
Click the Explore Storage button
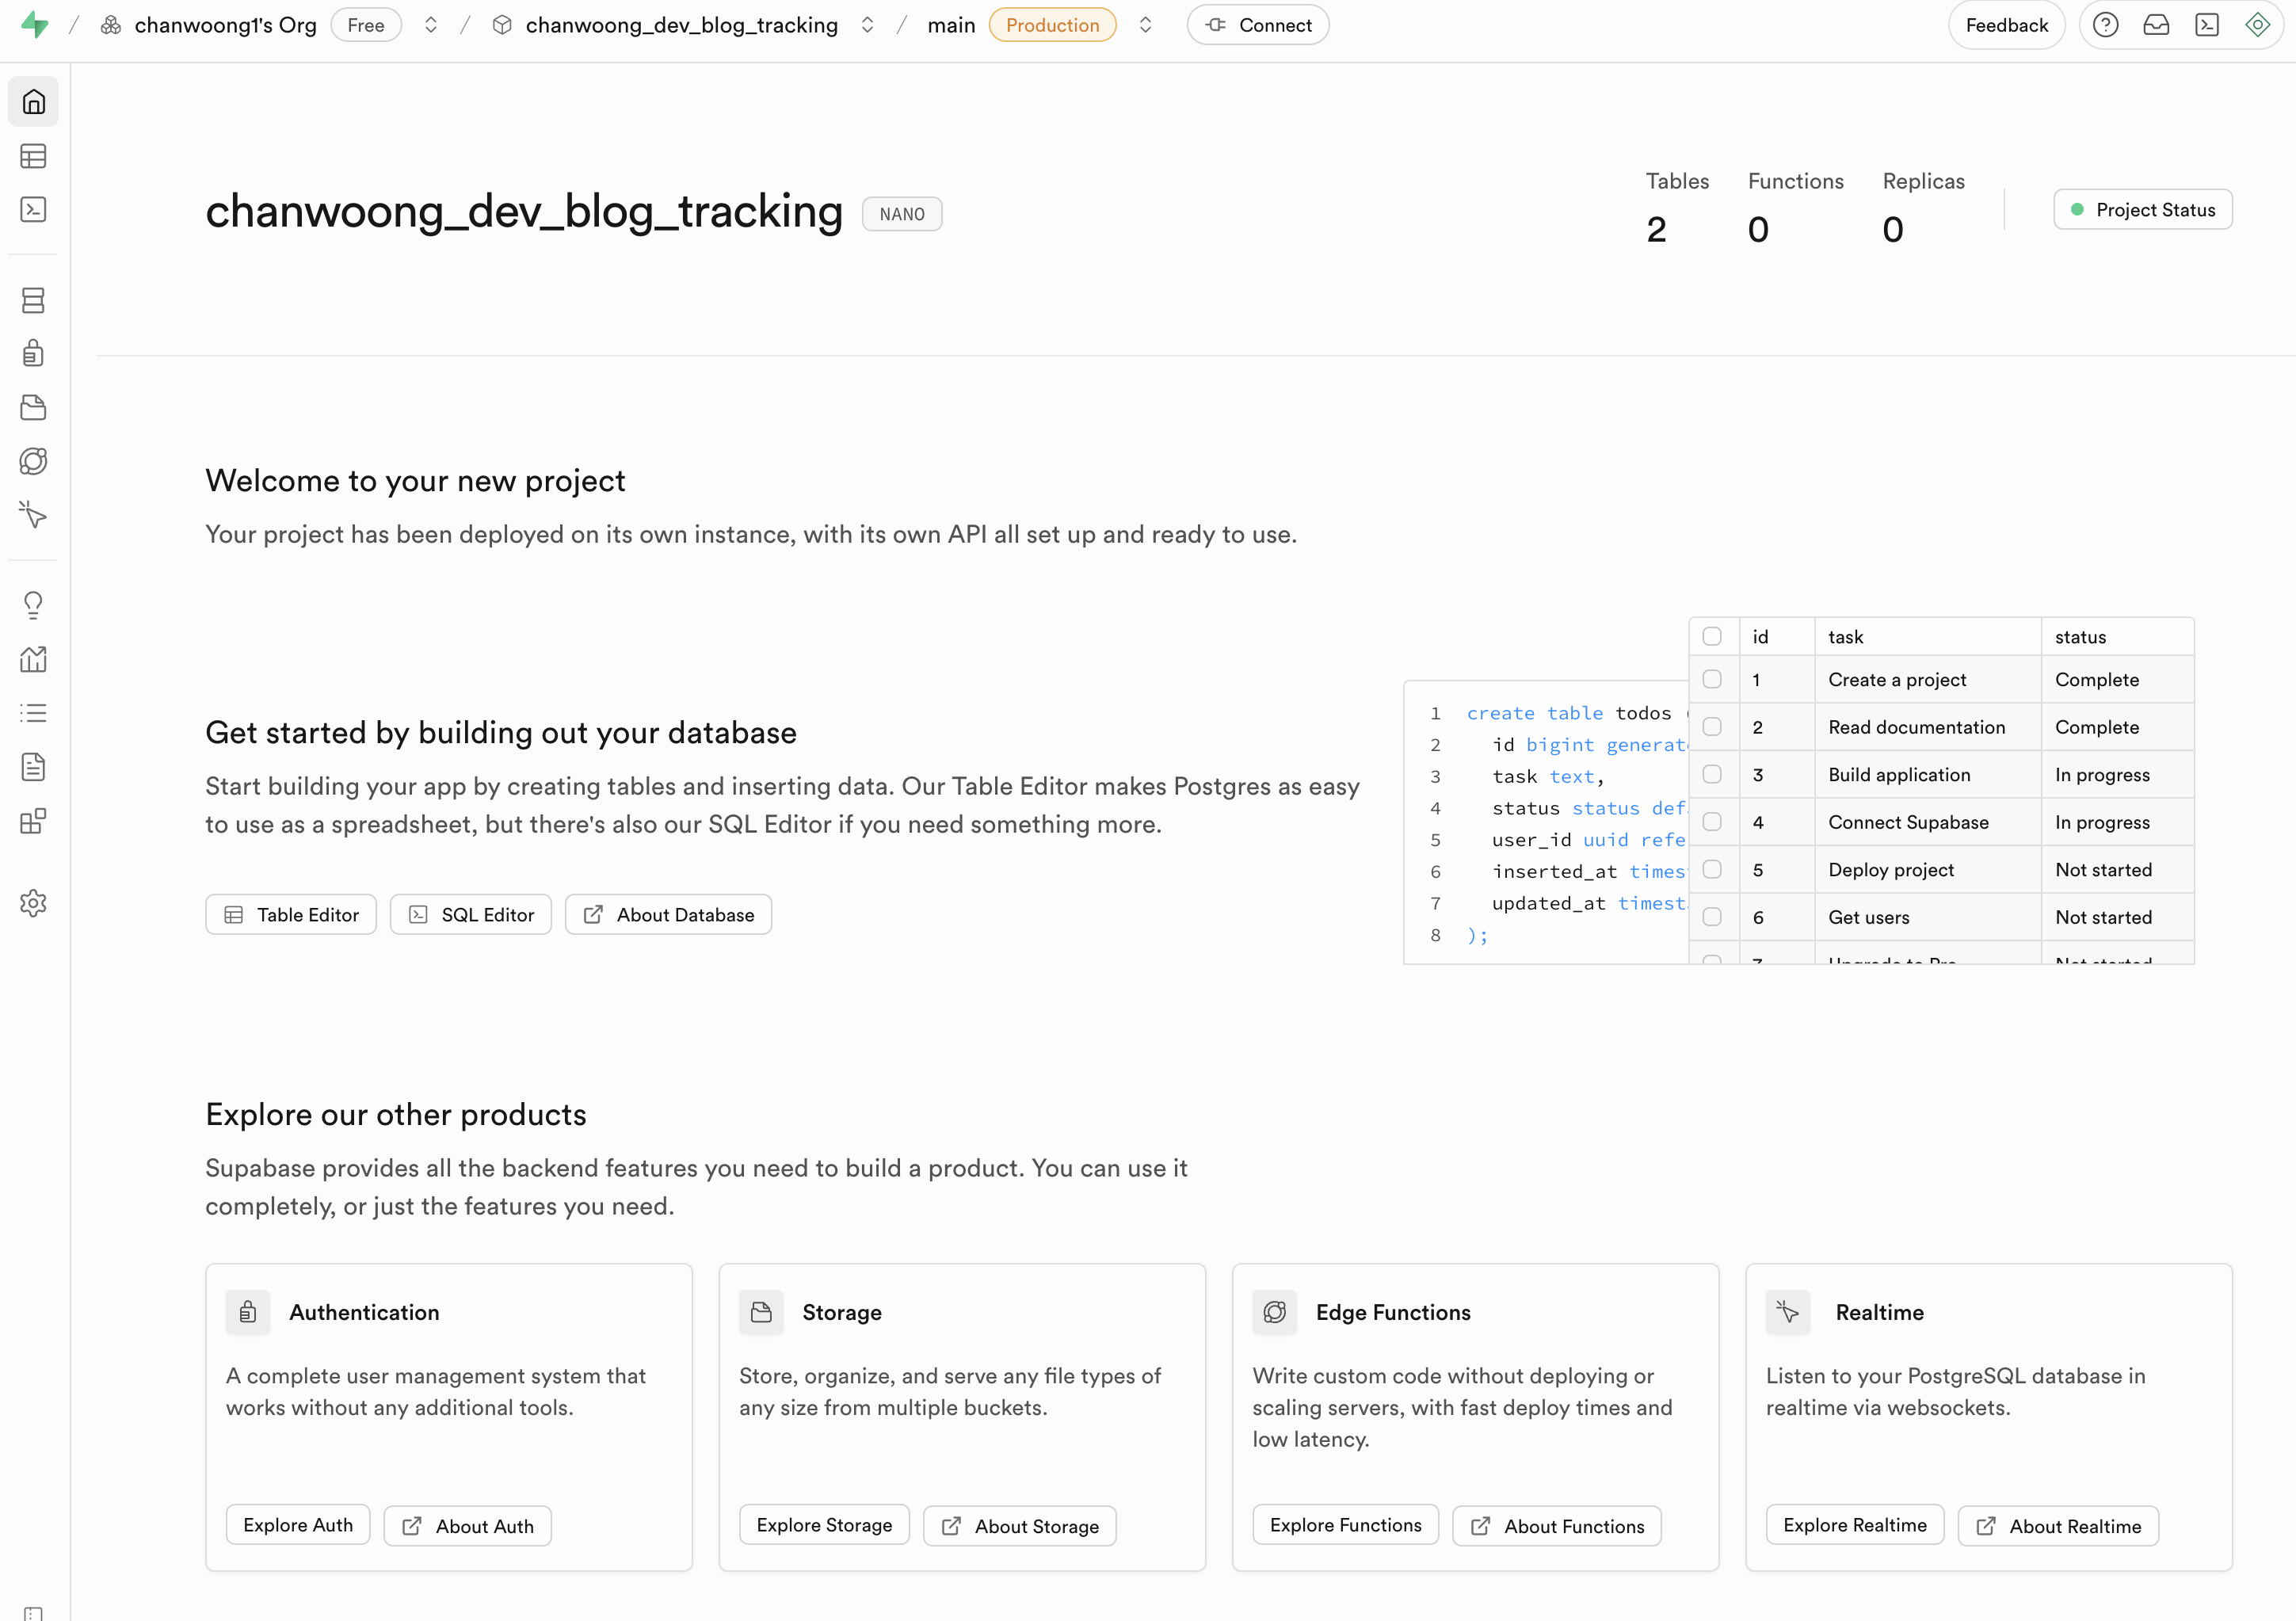click(824, 1525)
